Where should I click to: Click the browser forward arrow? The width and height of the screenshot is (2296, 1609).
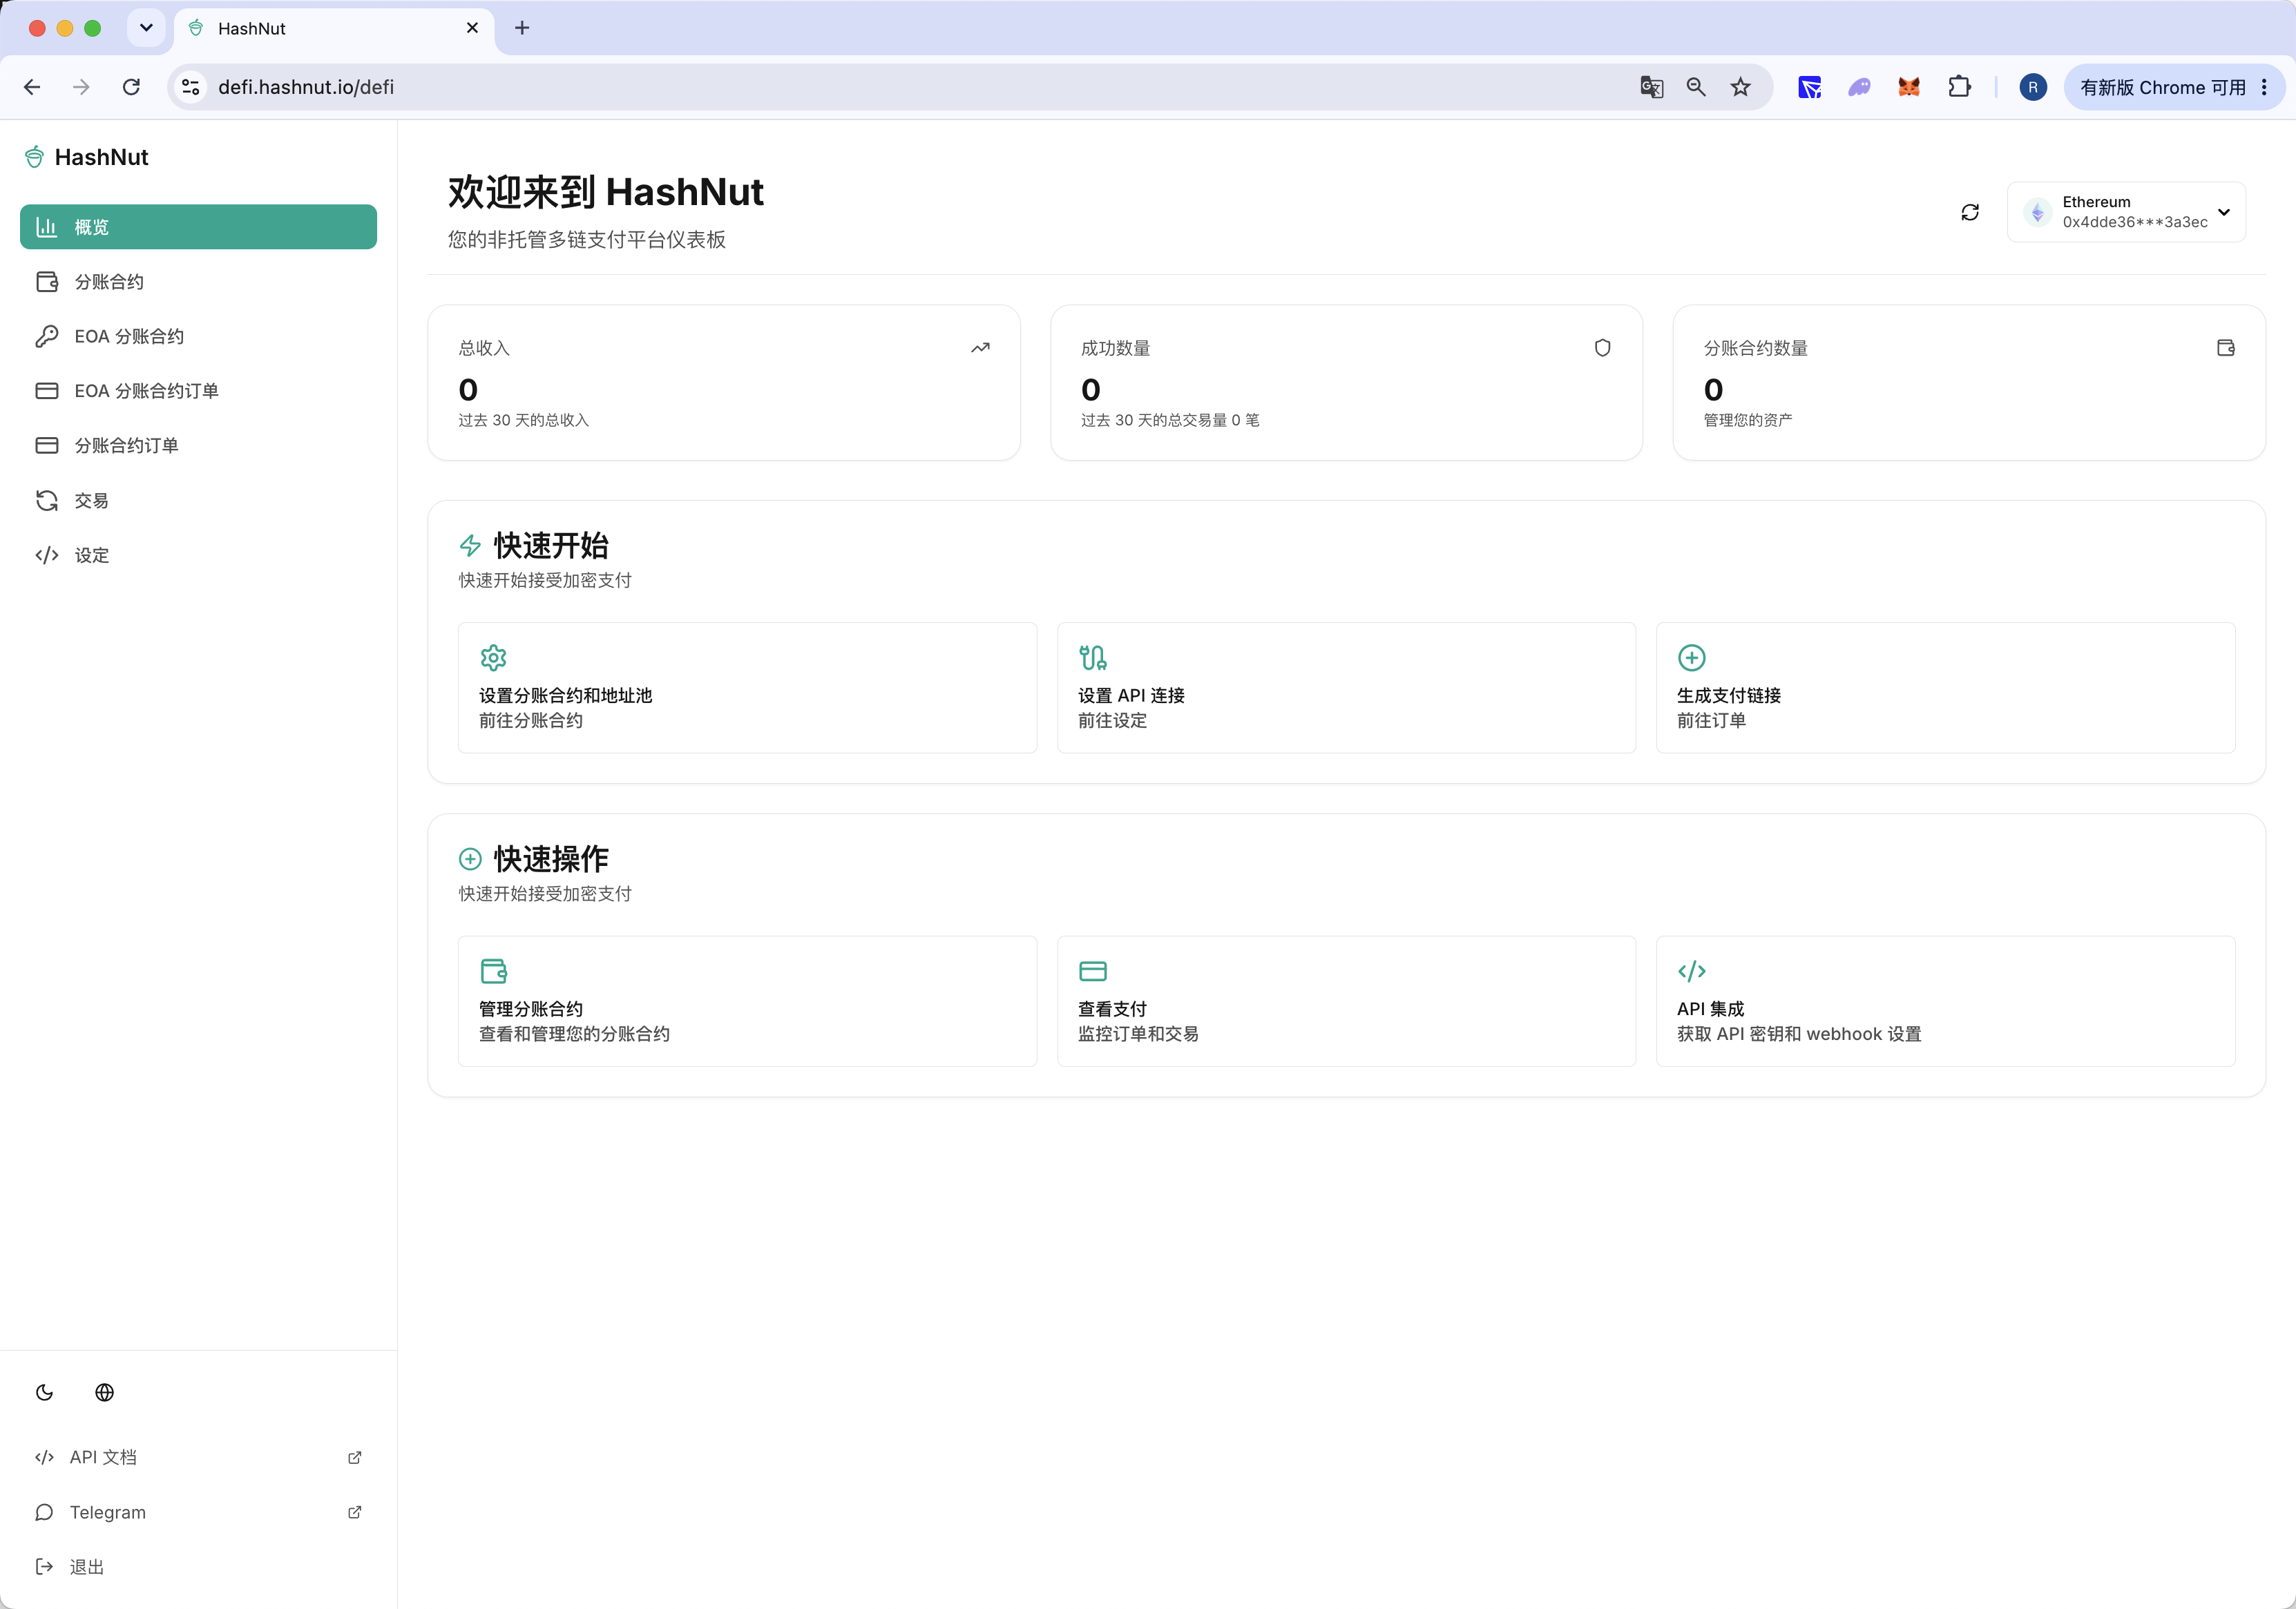[81, 87]
